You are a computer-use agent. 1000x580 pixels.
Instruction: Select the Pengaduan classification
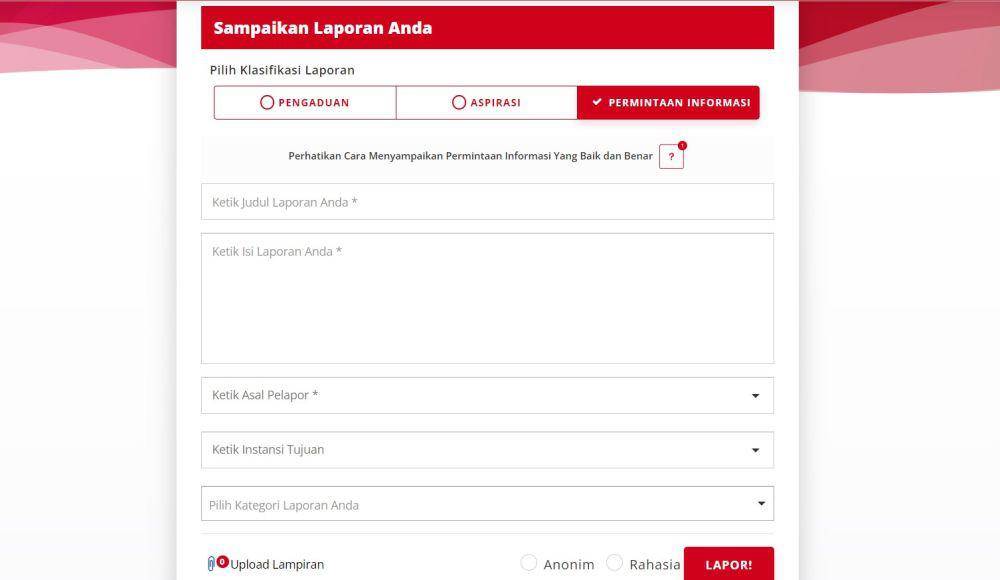point(305,103)
